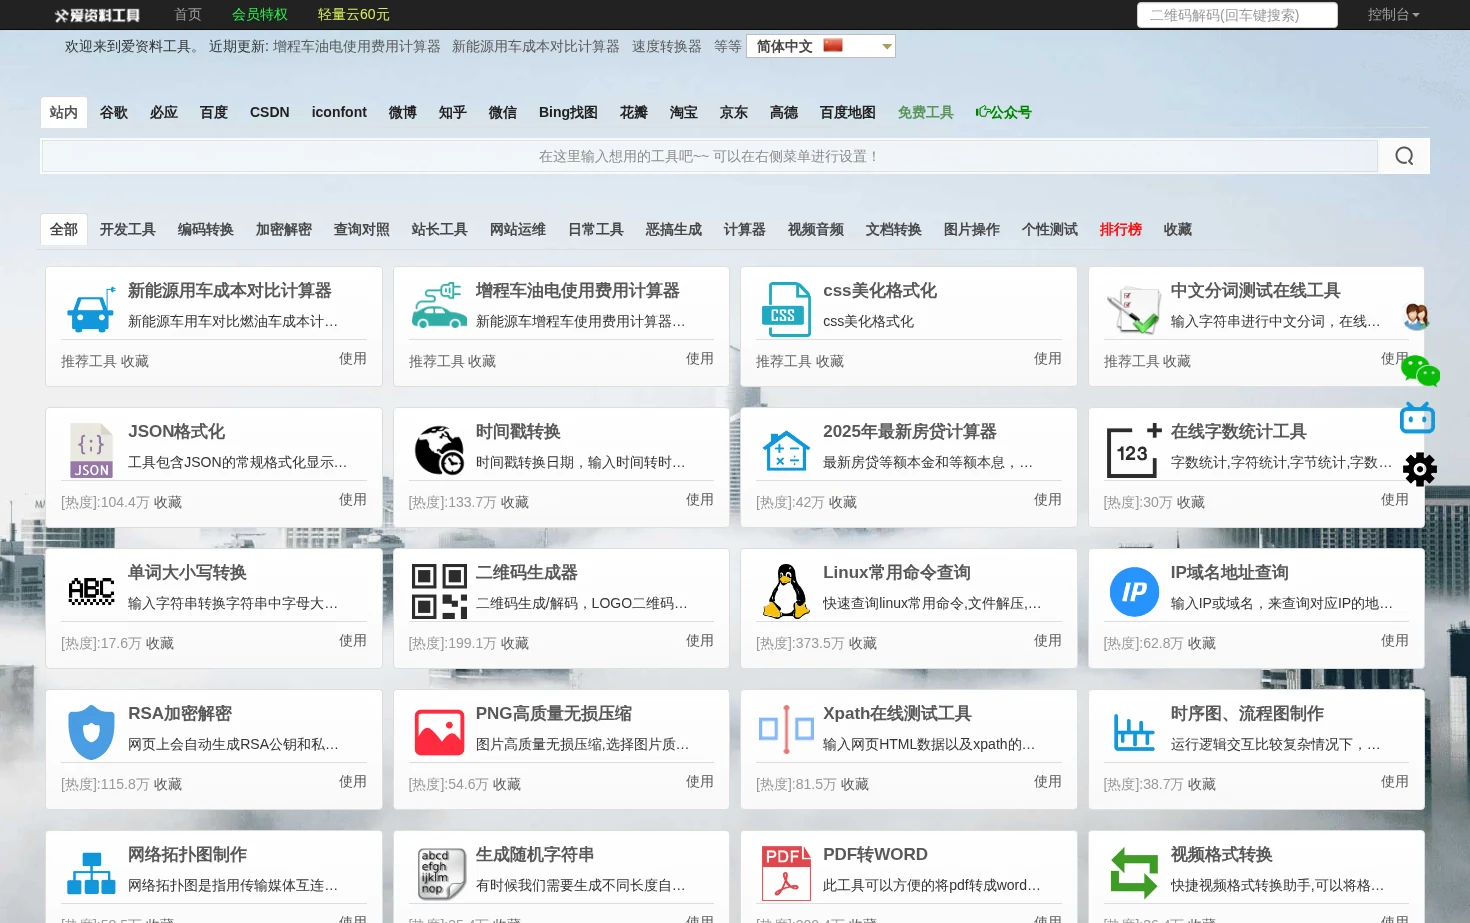
Task: Click the red PNG compression image icon
Action: 439,733
